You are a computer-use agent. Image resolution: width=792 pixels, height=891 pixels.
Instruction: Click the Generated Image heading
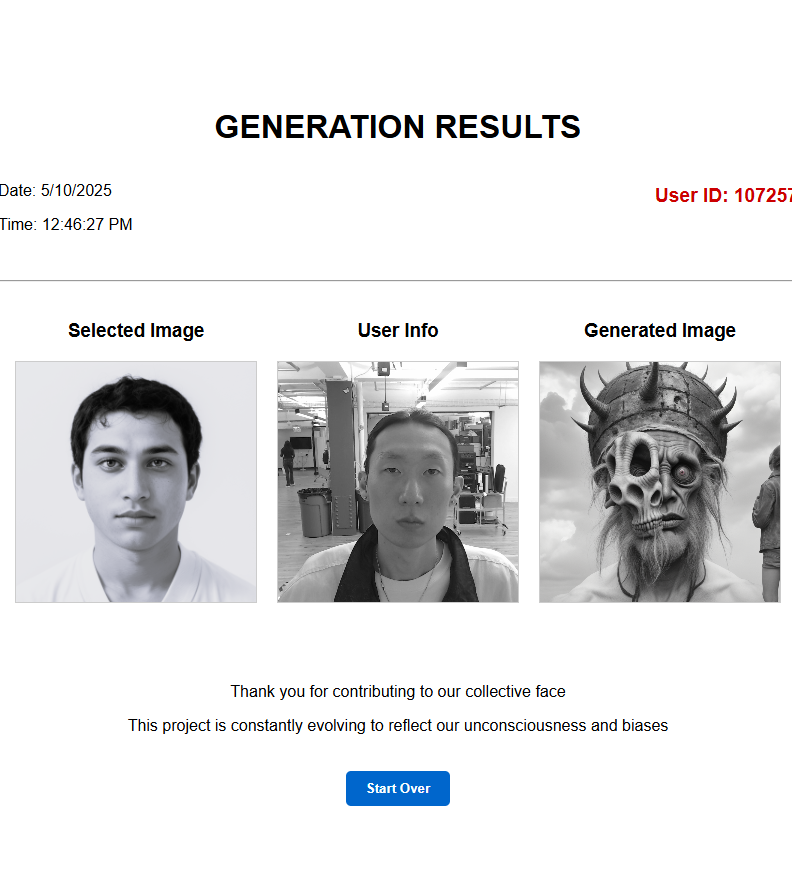pyautogui.click(x=660, y=330)
